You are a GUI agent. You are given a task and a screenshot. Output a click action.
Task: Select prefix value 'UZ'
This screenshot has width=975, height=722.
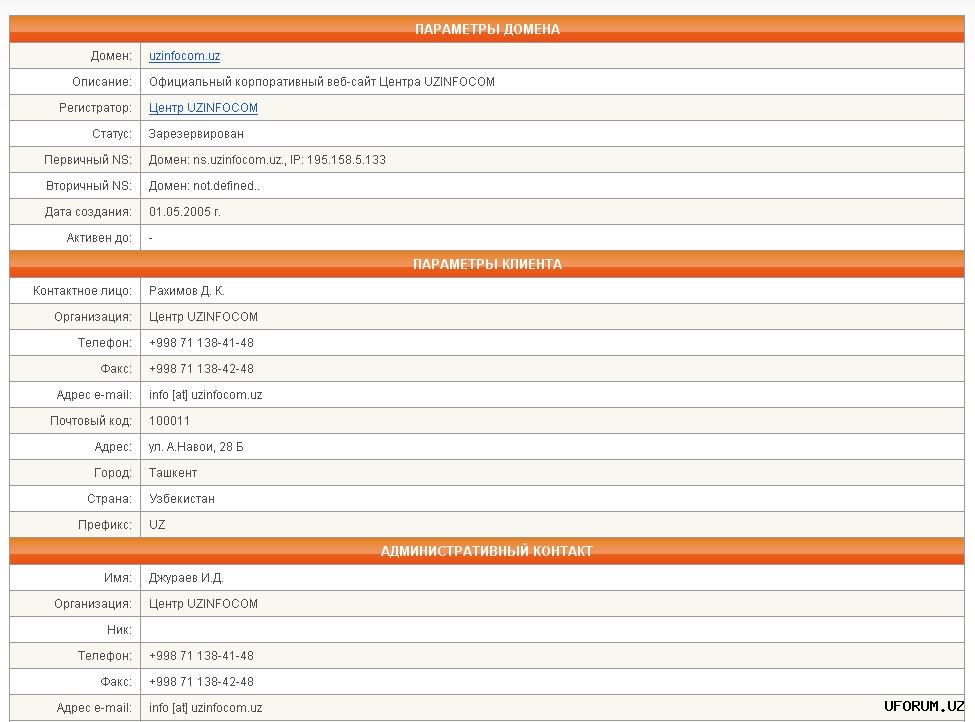click(x=157, y=525)
